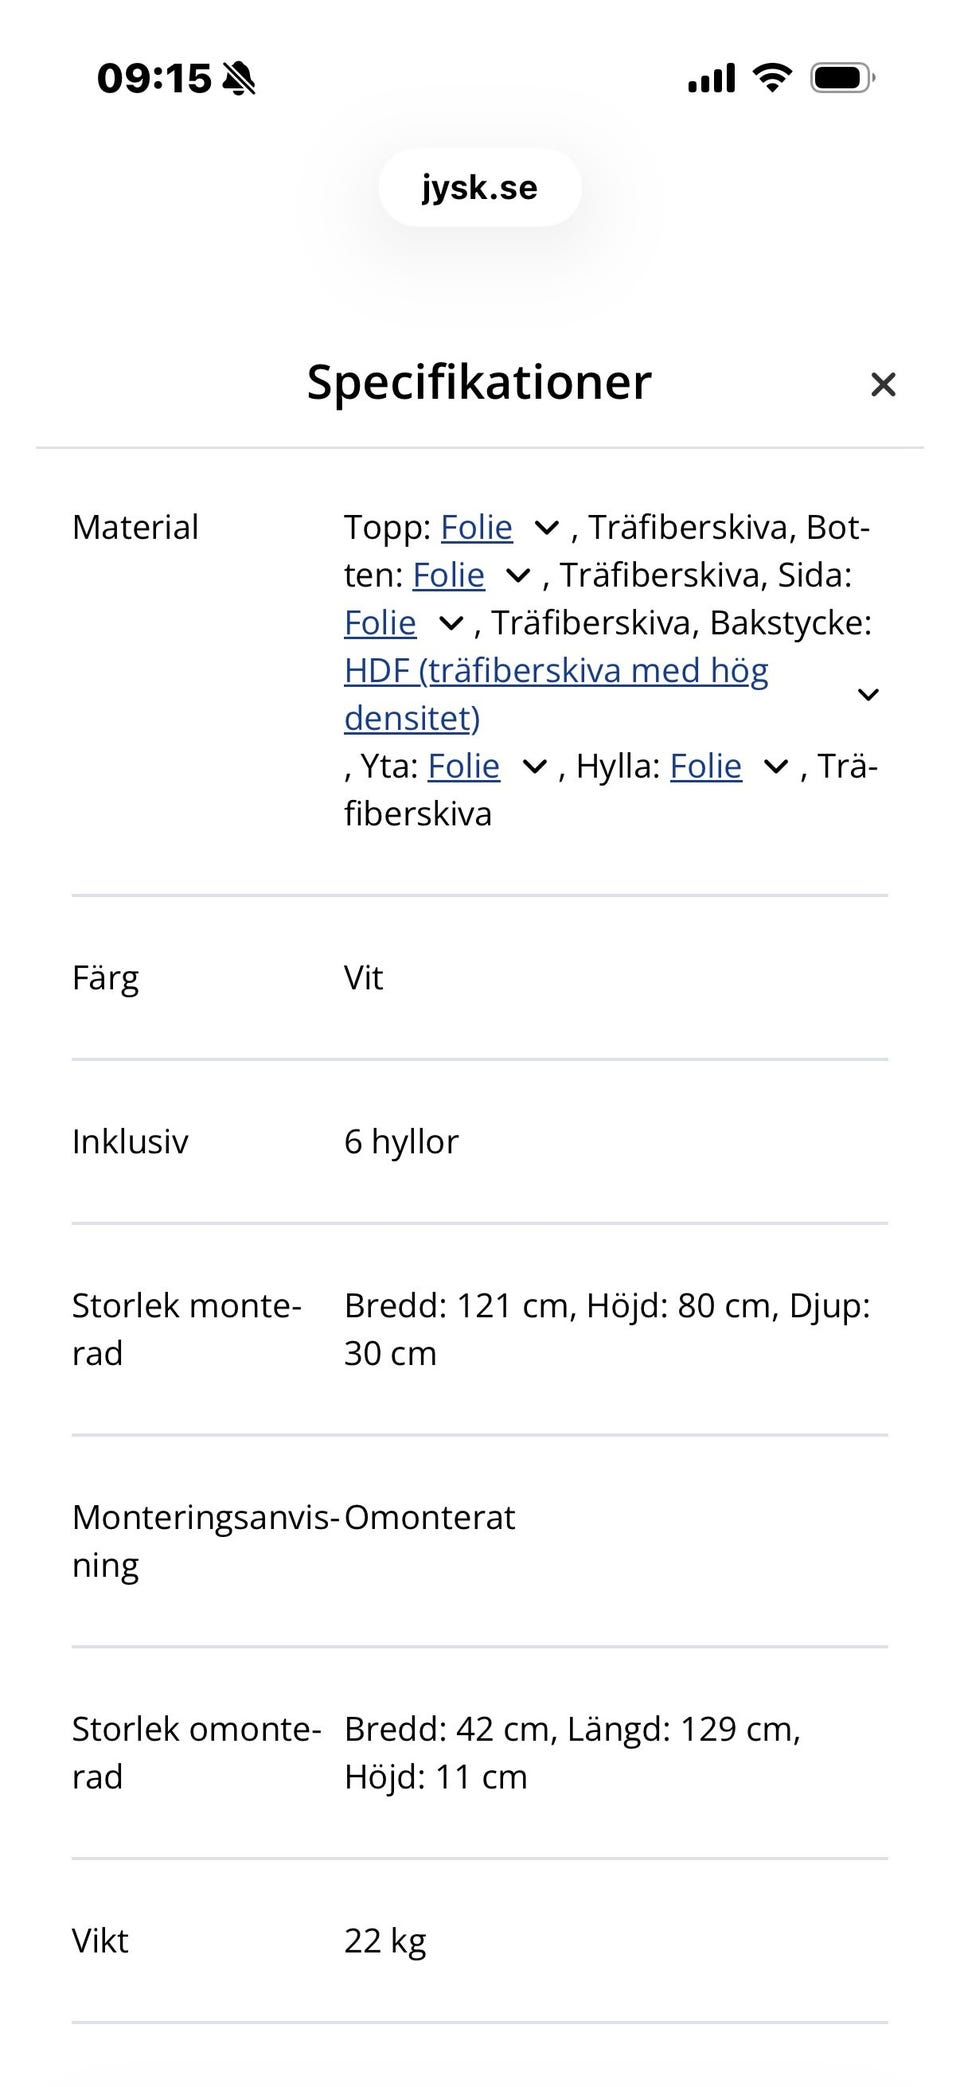Screen dimensions: 960x2087
Task: Open the Yta Folie material link
Action: (x=463, y=766)
